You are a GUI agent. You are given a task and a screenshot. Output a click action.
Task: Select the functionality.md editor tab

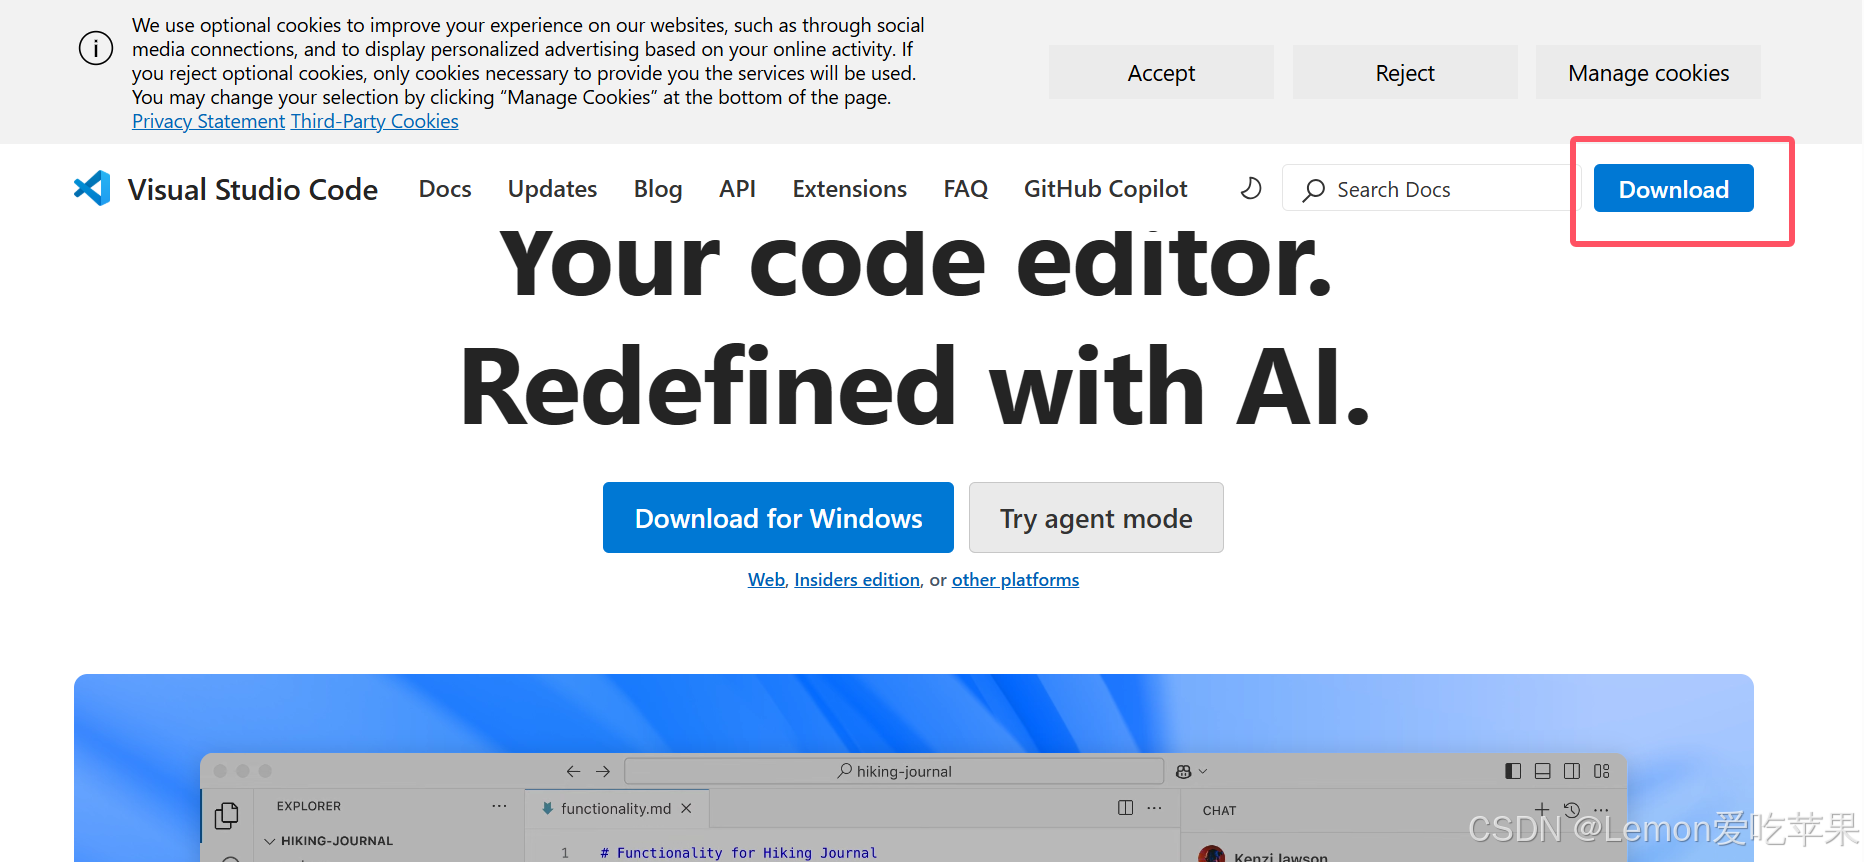pos(617,808)
